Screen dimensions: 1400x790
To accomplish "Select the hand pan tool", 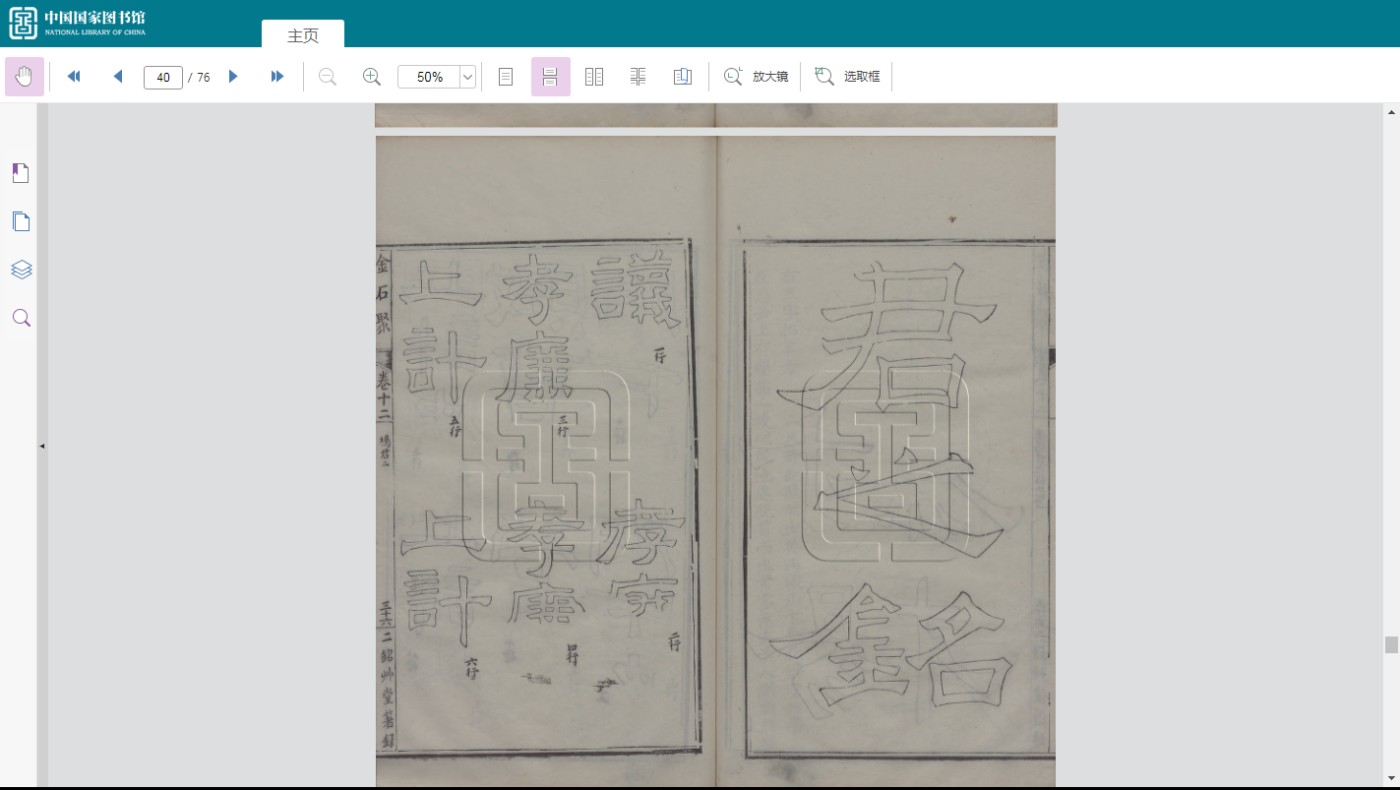I will 24,77.
